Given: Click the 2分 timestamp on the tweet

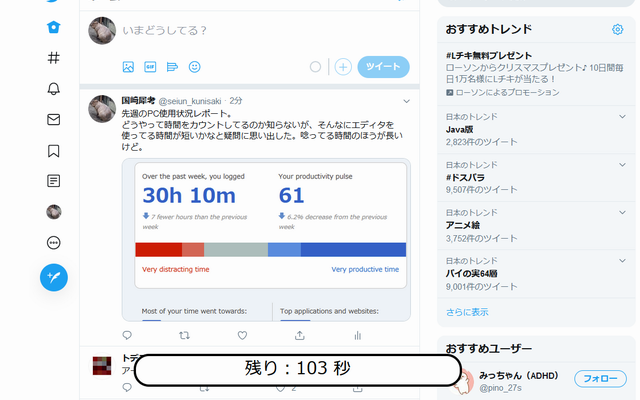Looking at the screenshot, I should point(236,101).
